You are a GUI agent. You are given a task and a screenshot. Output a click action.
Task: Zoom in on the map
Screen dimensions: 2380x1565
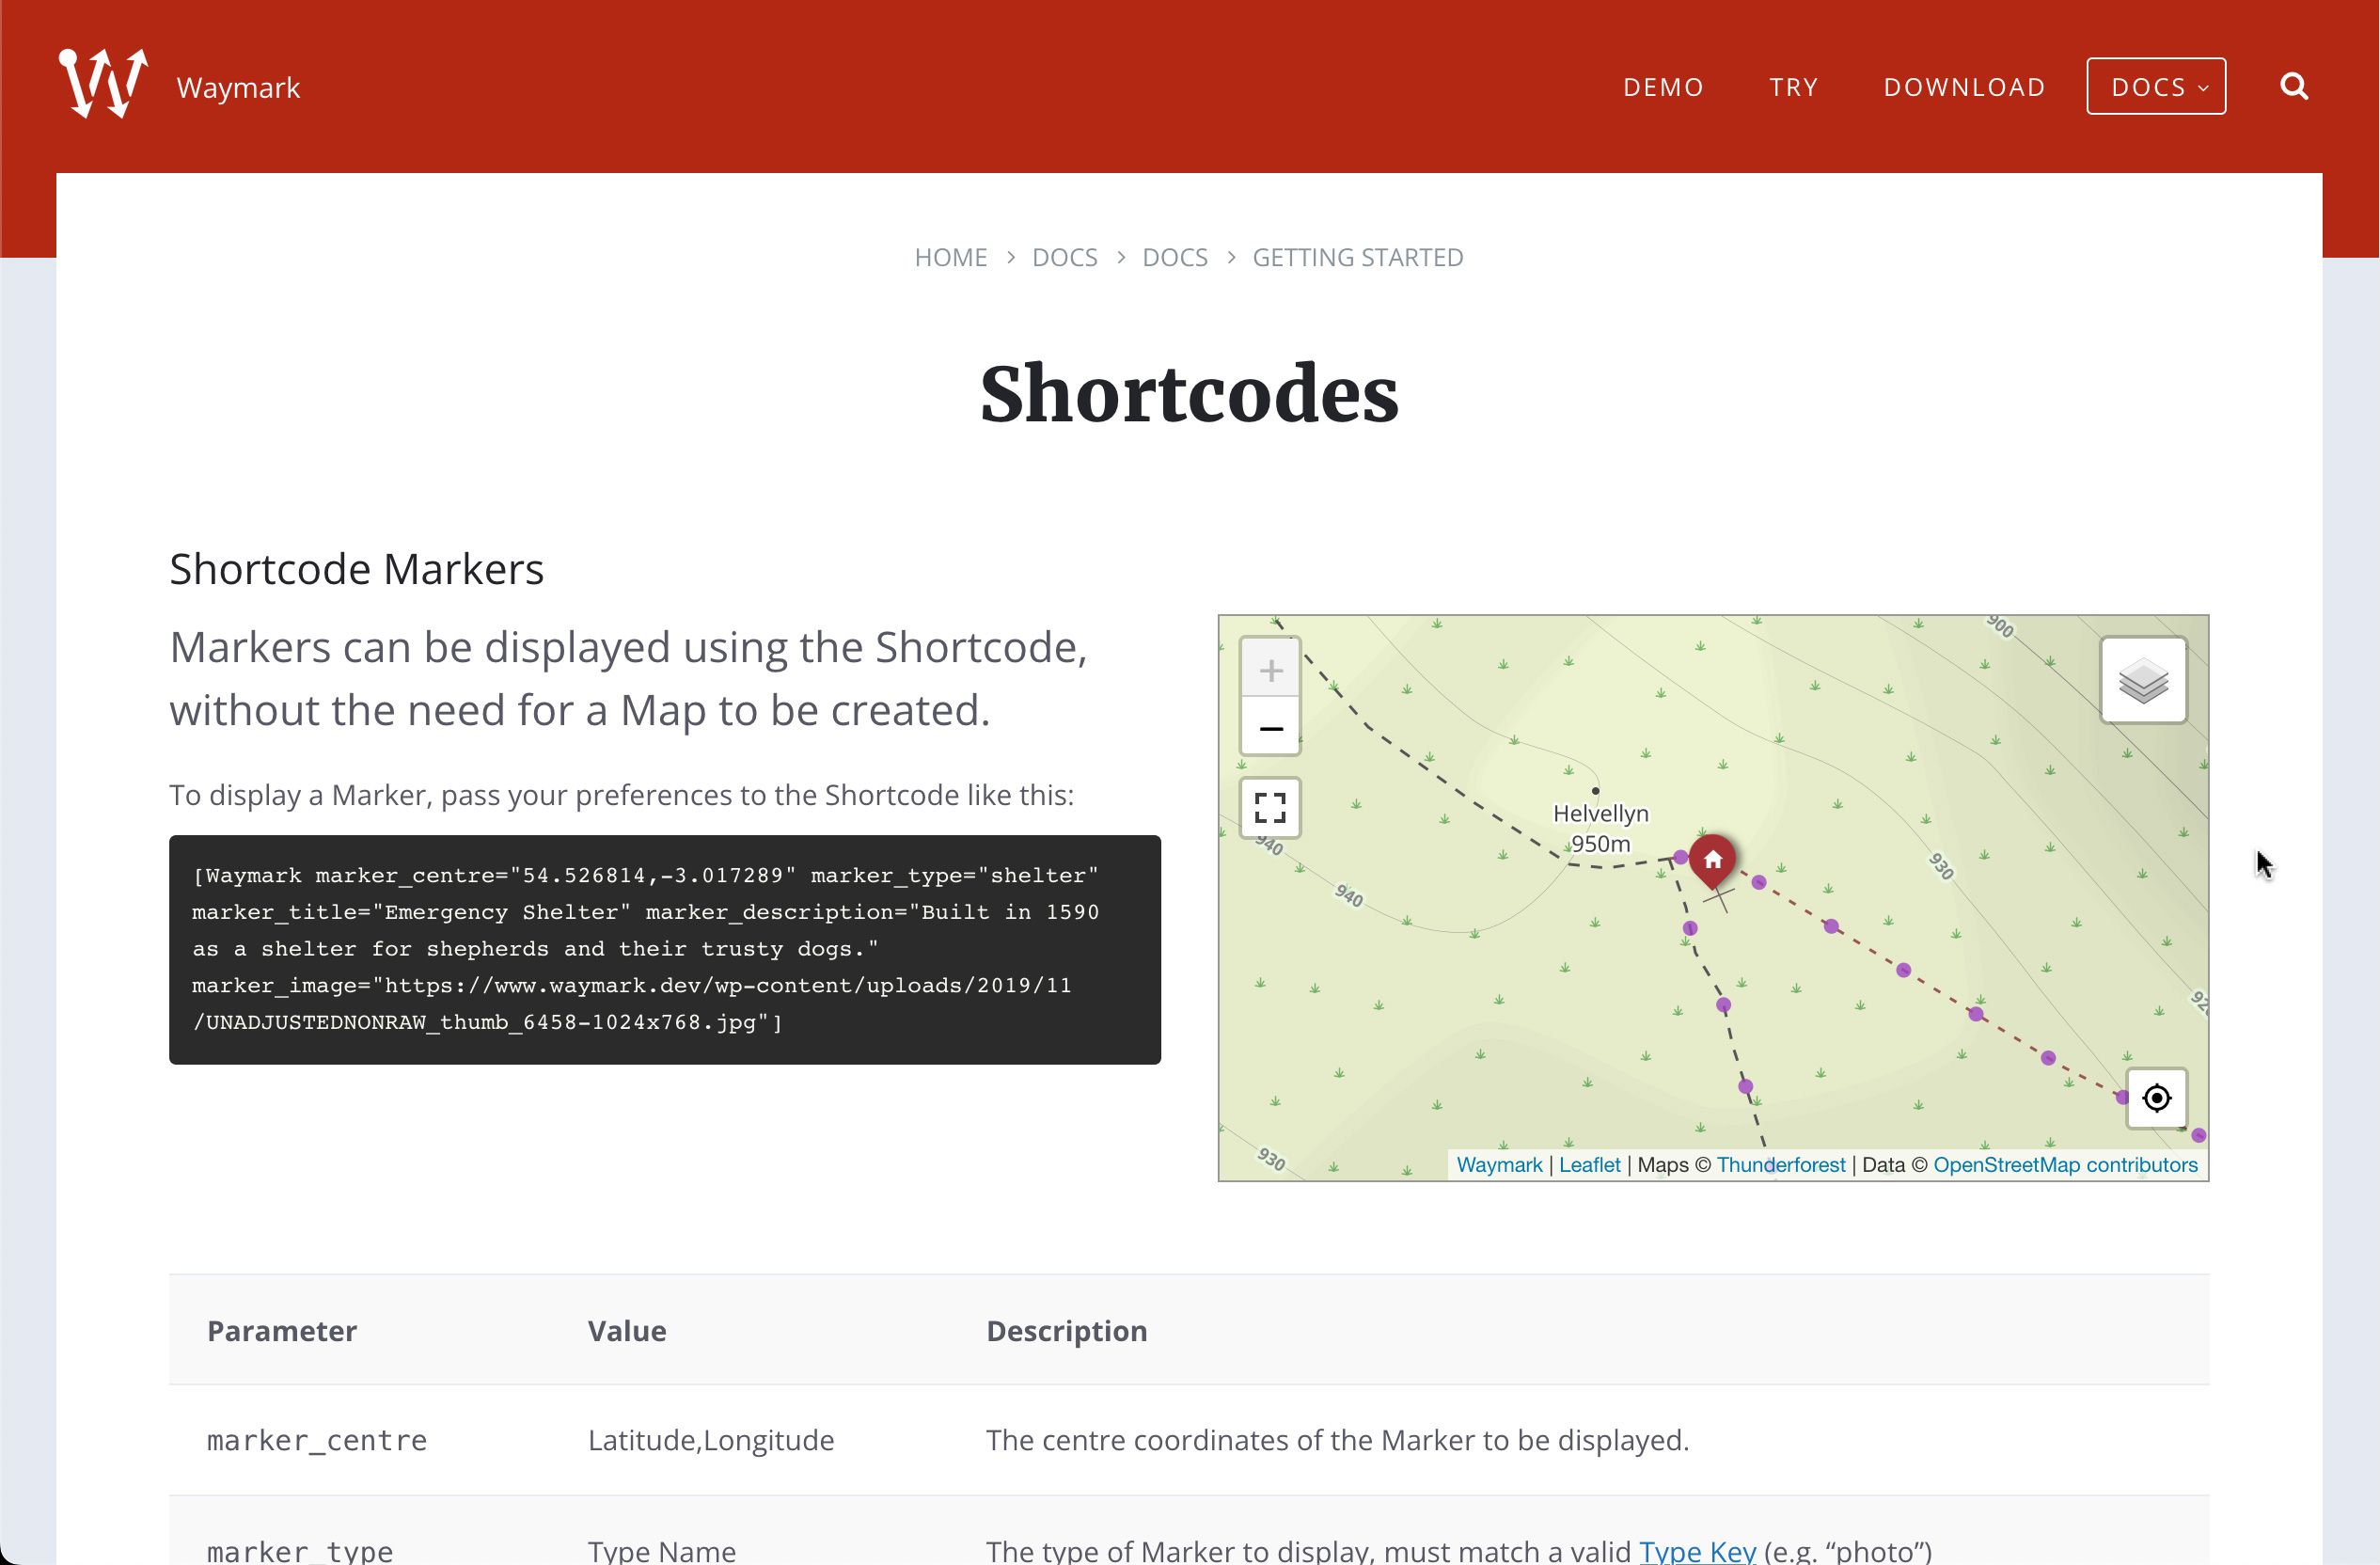click(1270, 670)
